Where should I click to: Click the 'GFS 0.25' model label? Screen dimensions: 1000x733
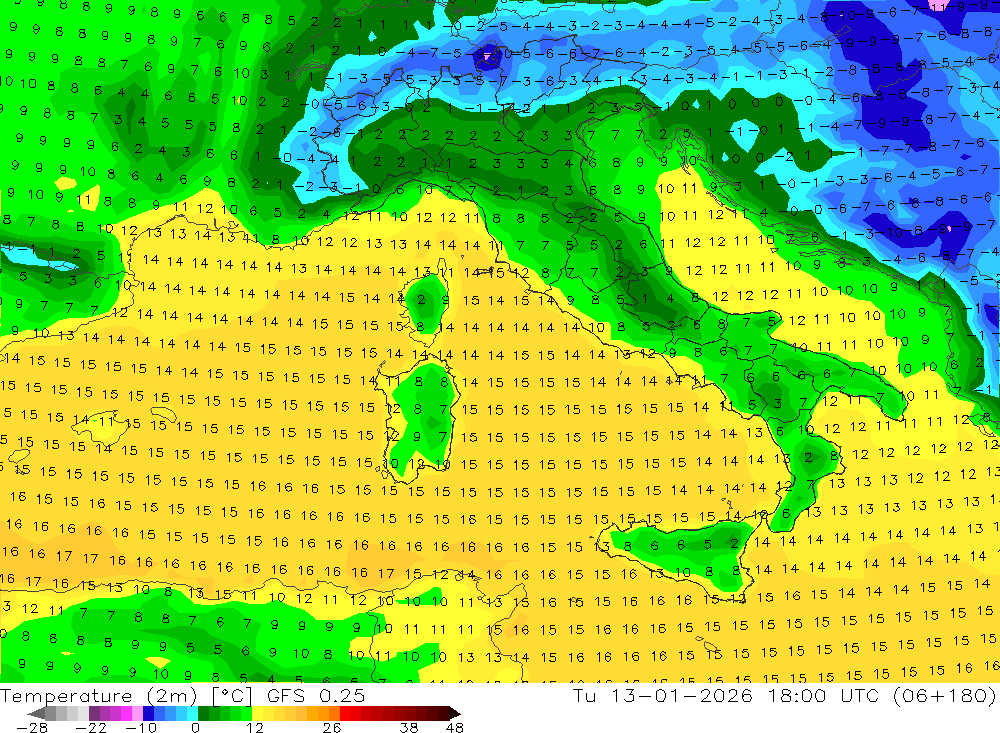tap(316, 695)
